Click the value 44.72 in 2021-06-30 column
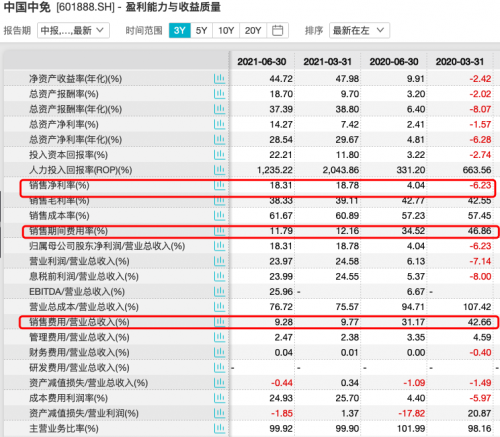This screenshot has height=437, width=500. 281,79
